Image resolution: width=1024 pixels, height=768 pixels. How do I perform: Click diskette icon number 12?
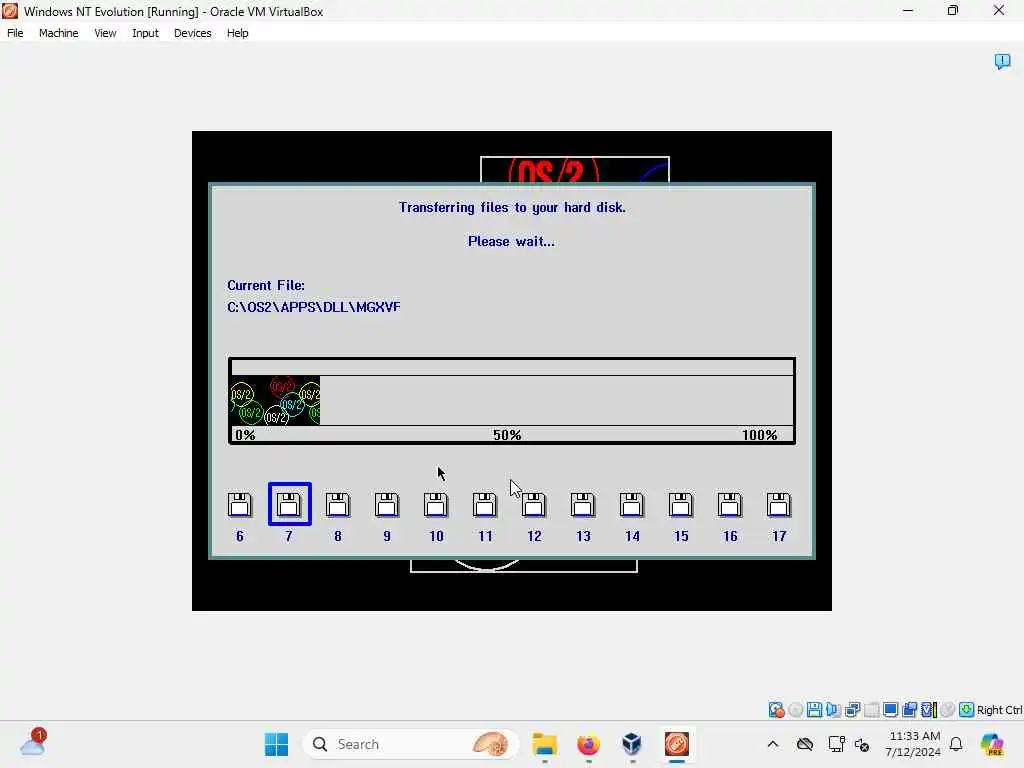point(534,505)
